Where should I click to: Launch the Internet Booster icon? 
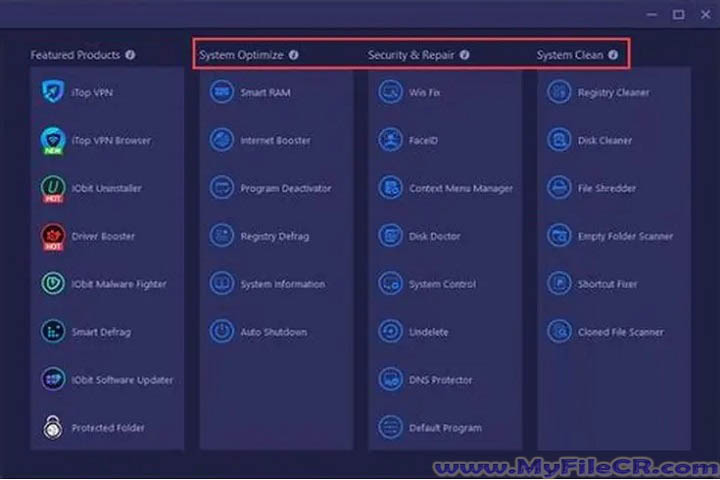tap(222, 140)
